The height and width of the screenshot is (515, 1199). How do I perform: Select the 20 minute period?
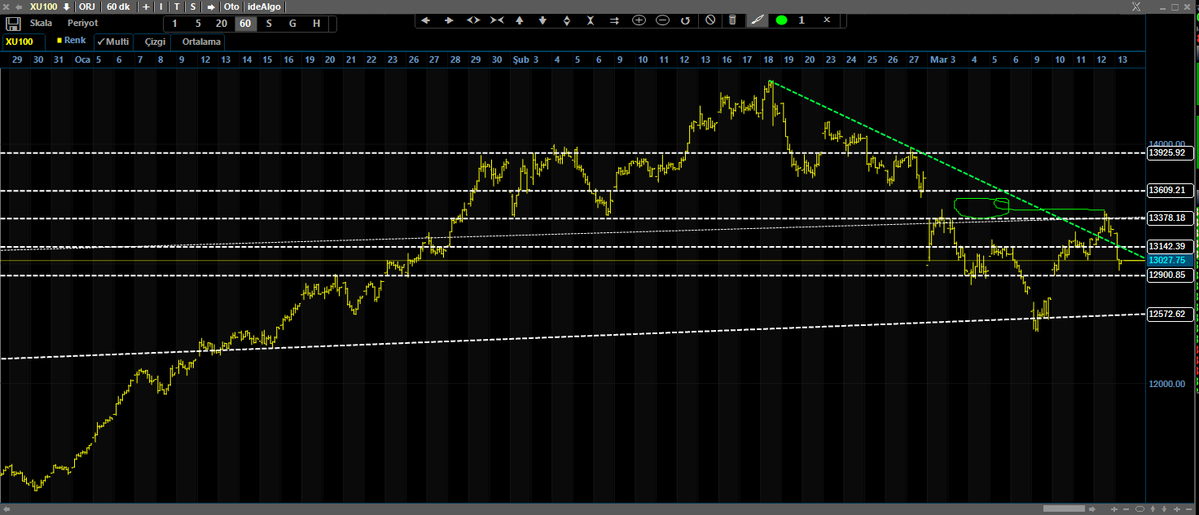221,24
